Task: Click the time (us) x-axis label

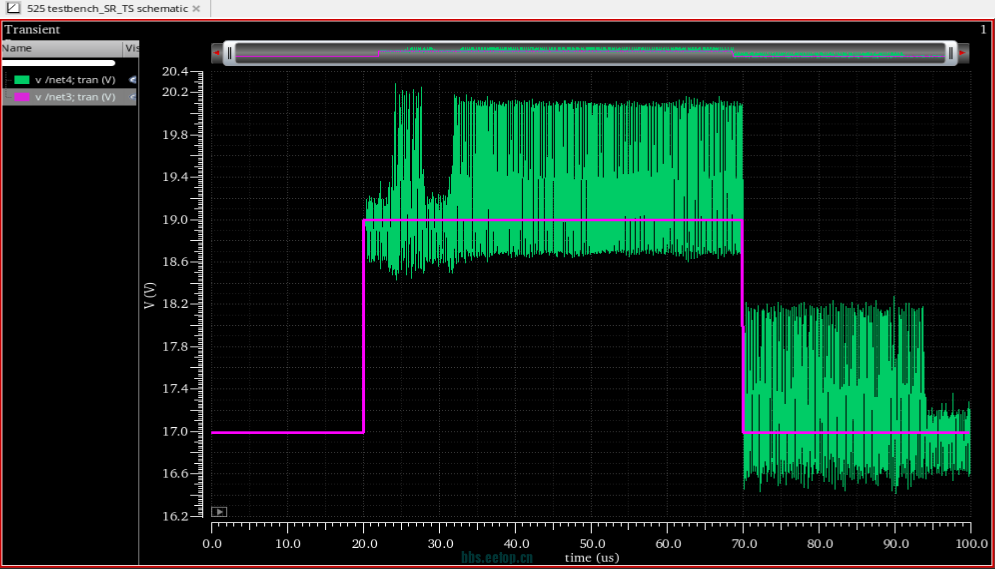Action: click(x=591, y=557)
